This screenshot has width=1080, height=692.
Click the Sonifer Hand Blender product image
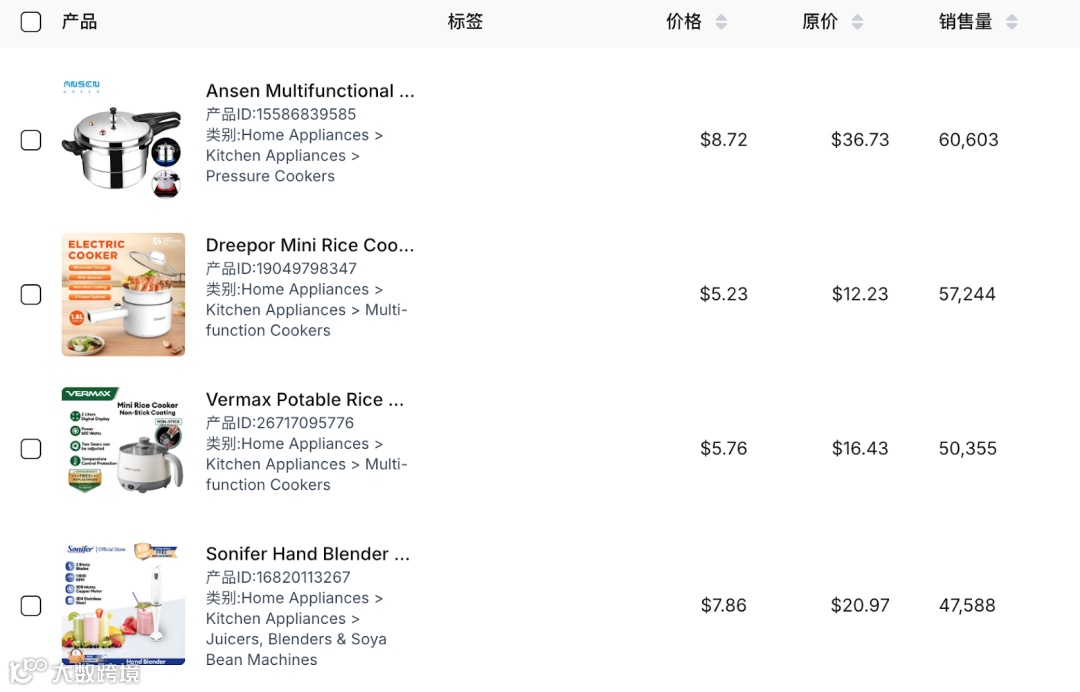click(123, 604)
